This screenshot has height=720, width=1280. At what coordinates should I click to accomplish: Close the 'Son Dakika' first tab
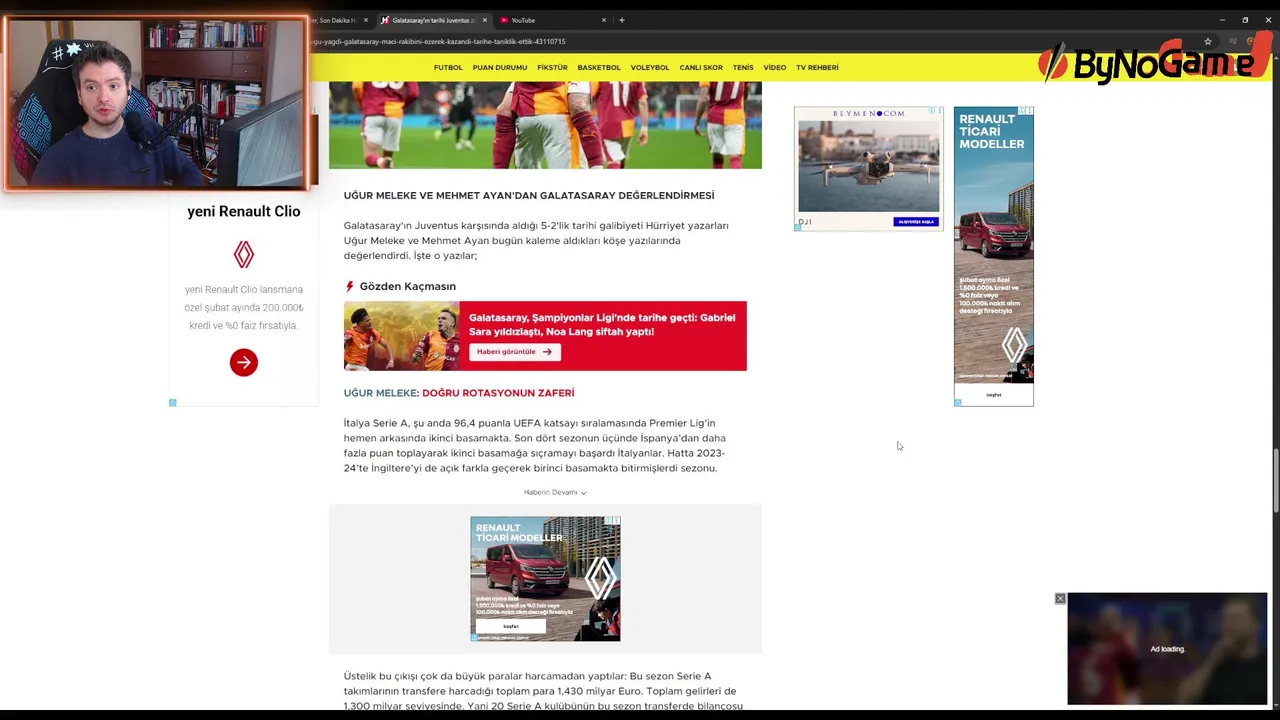coord(366,20)
